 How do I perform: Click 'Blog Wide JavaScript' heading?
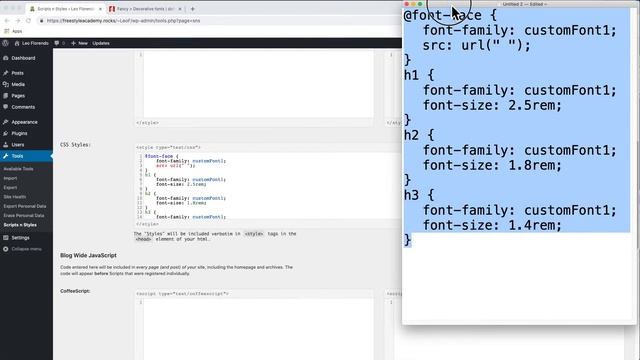88,255
